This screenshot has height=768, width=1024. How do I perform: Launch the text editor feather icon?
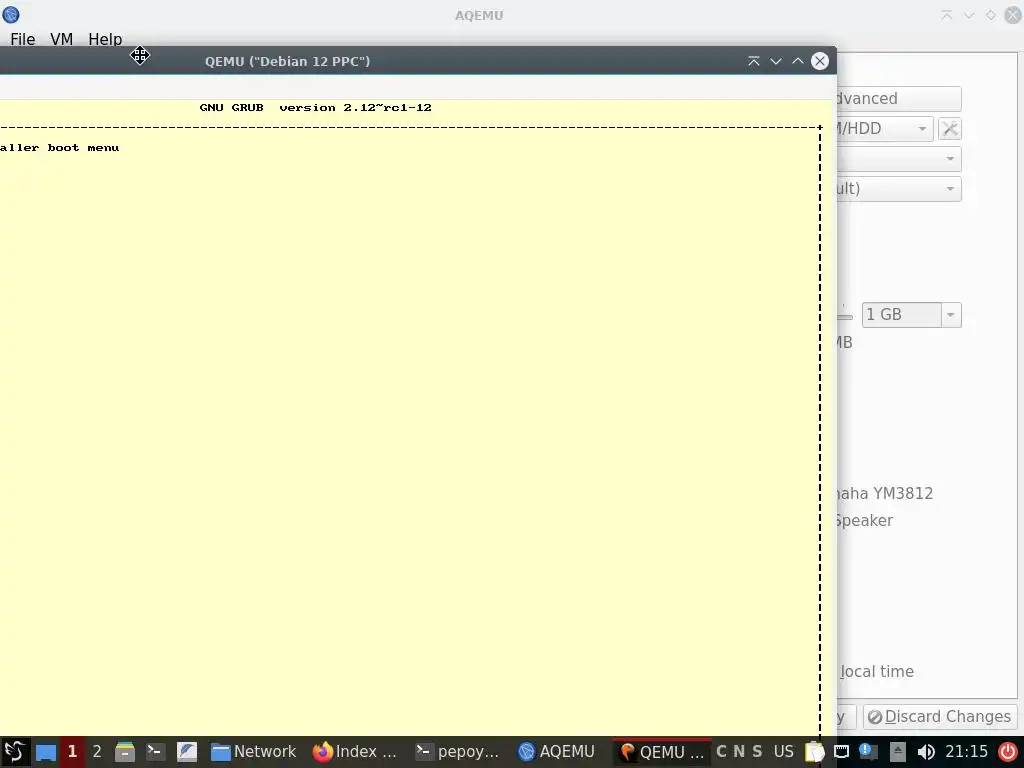pyautogui.click(x=186, y=752)
